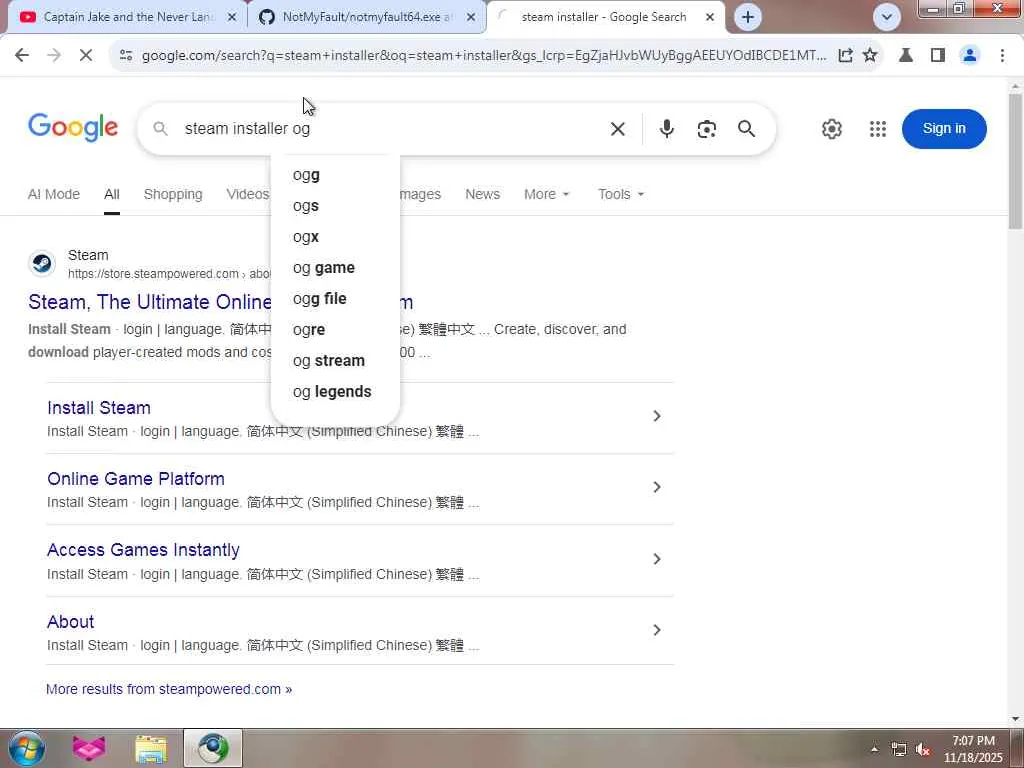Viewport: 1024px width, 768px height.
Task: Open the Access Games Instantly sitelink
Action: tap(143, 550)
